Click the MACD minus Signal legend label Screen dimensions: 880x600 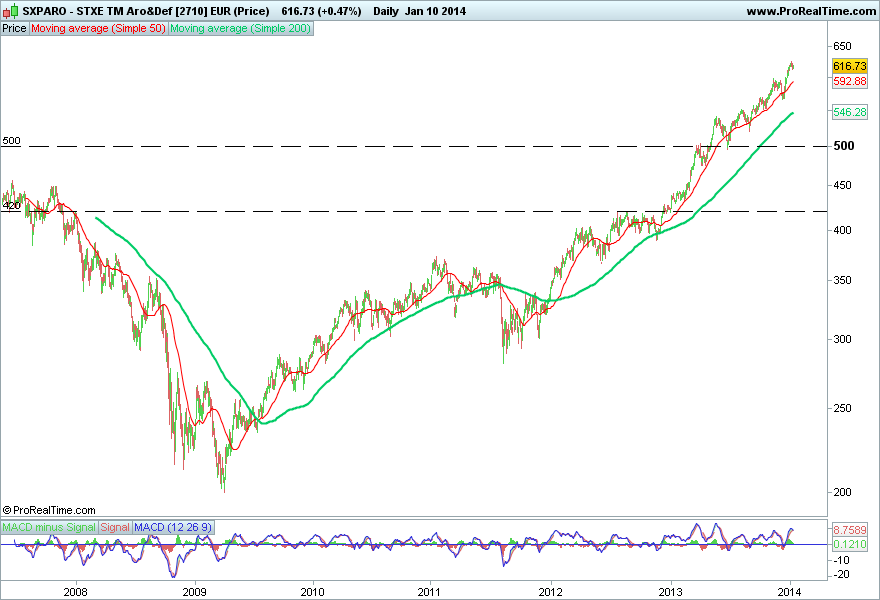click(49, 528)
